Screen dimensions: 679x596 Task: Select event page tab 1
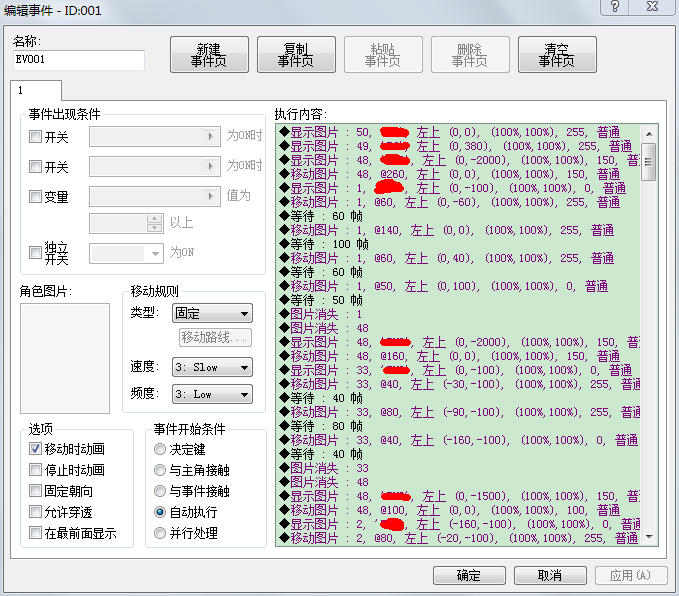(36, 91)
